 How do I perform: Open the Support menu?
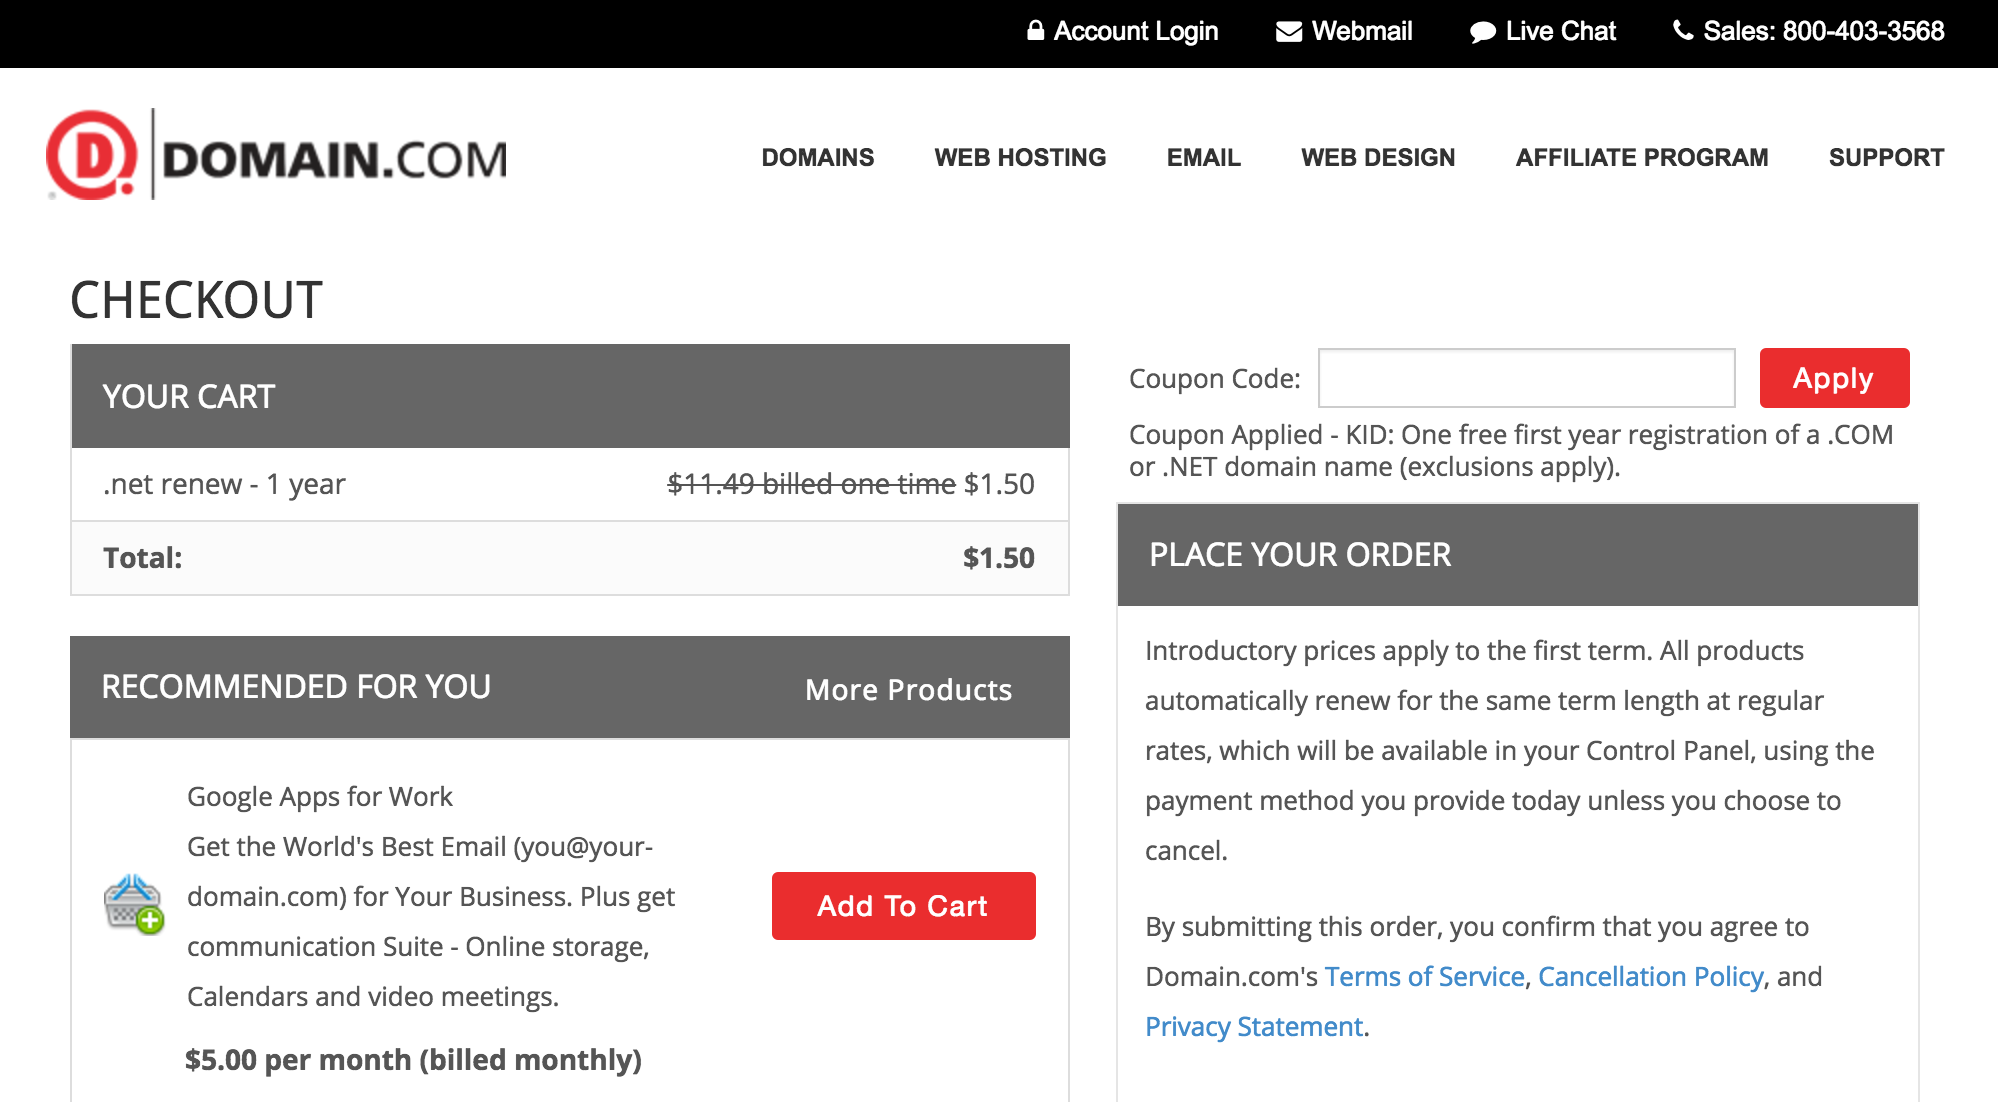click(1886, 157)
